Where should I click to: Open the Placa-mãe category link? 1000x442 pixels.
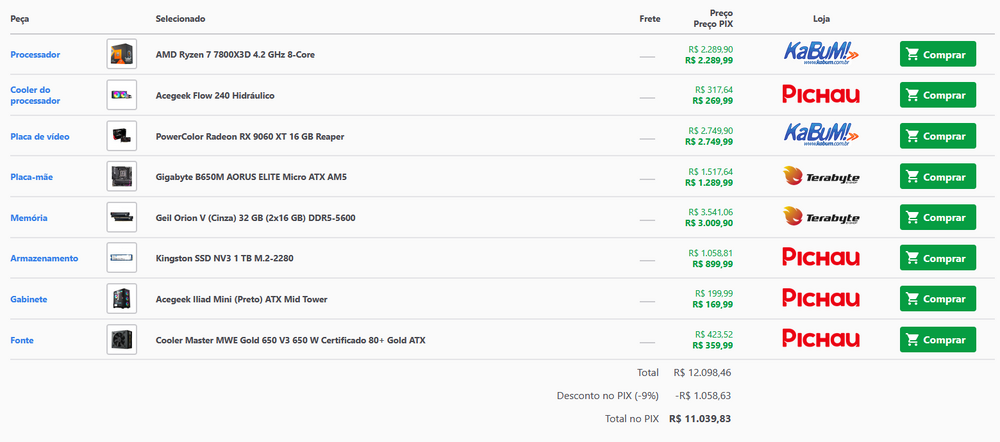(x=32, y=177)
